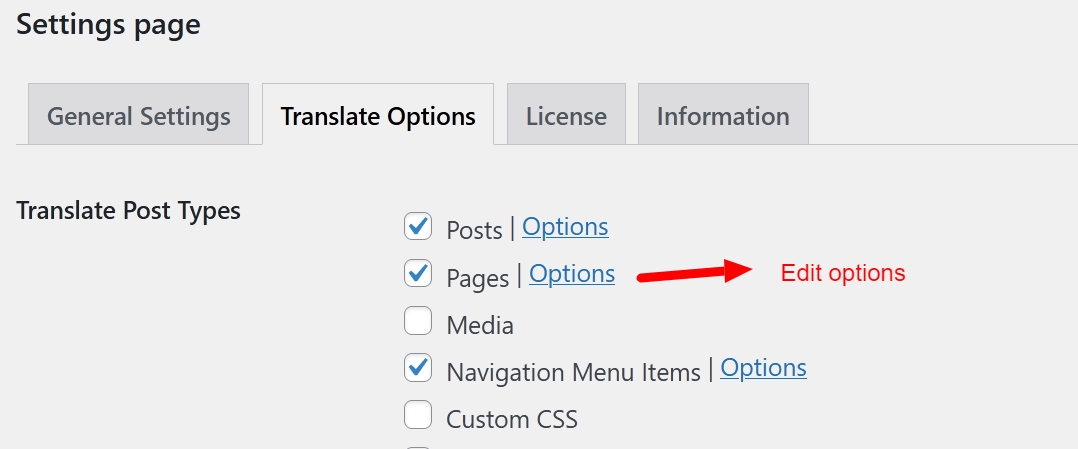Viewport: 1078px width, 449px height.
Task: Enable the Media checkbox
Action: point(417,320)
